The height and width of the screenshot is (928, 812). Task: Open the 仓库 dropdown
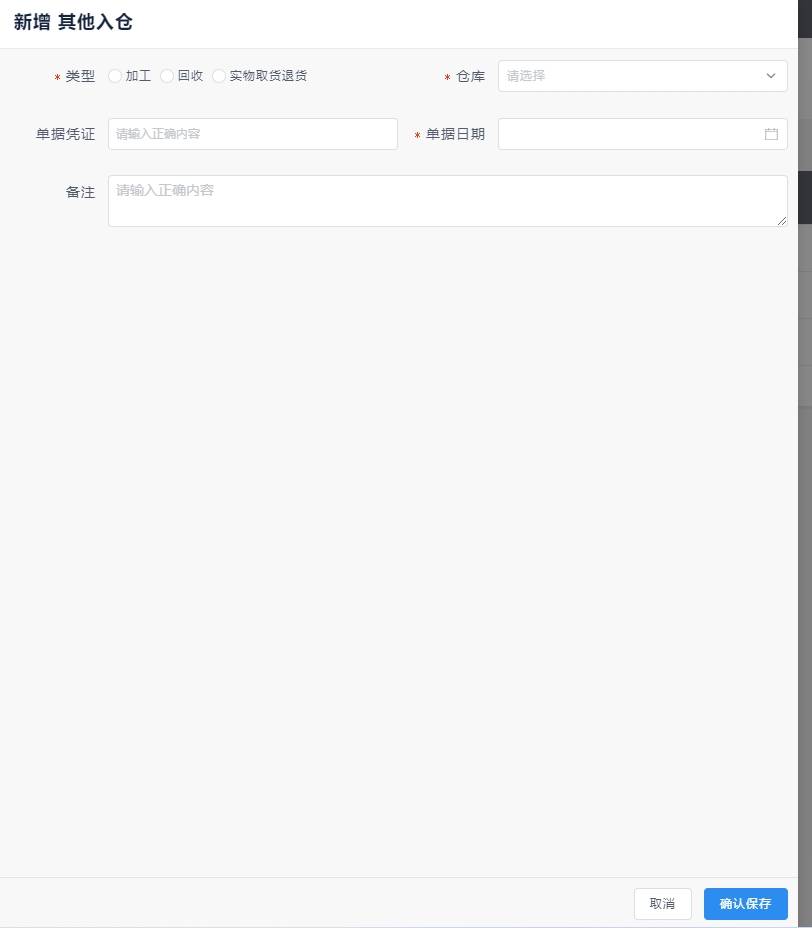pos(642,76)
